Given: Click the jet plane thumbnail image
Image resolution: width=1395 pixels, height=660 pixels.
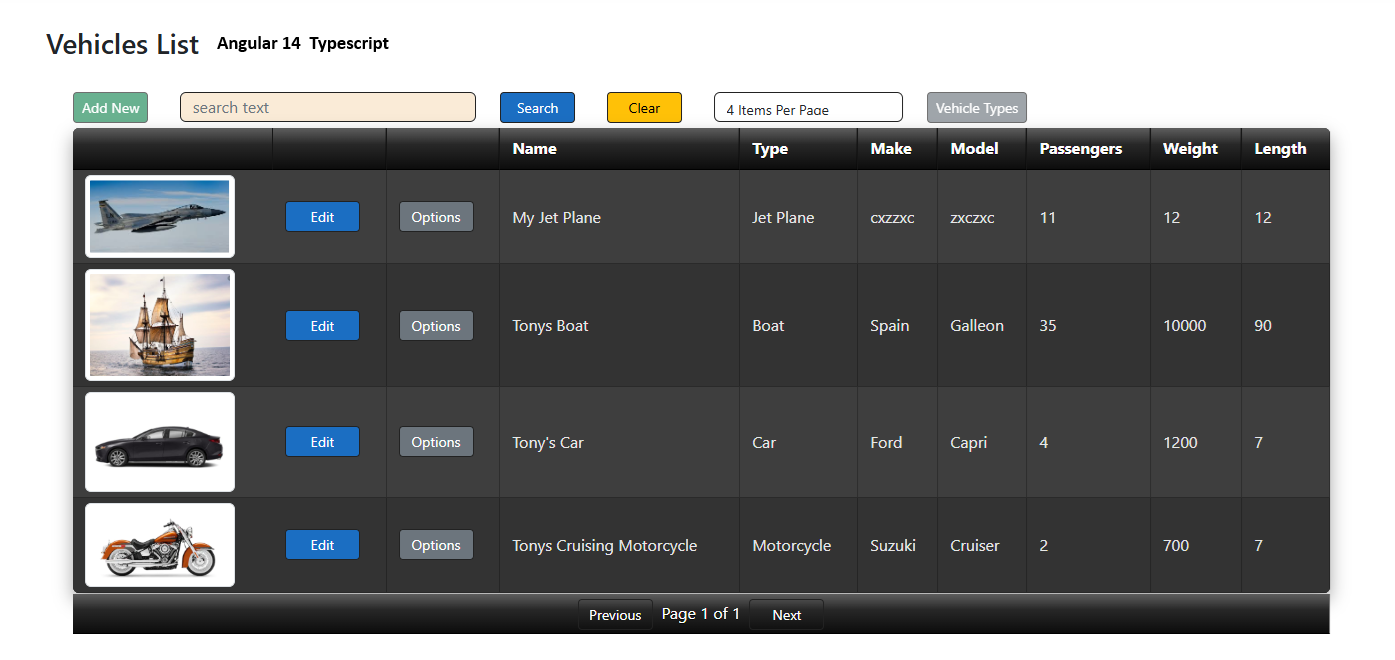Looking at the screenshot, I should [160, 217].
